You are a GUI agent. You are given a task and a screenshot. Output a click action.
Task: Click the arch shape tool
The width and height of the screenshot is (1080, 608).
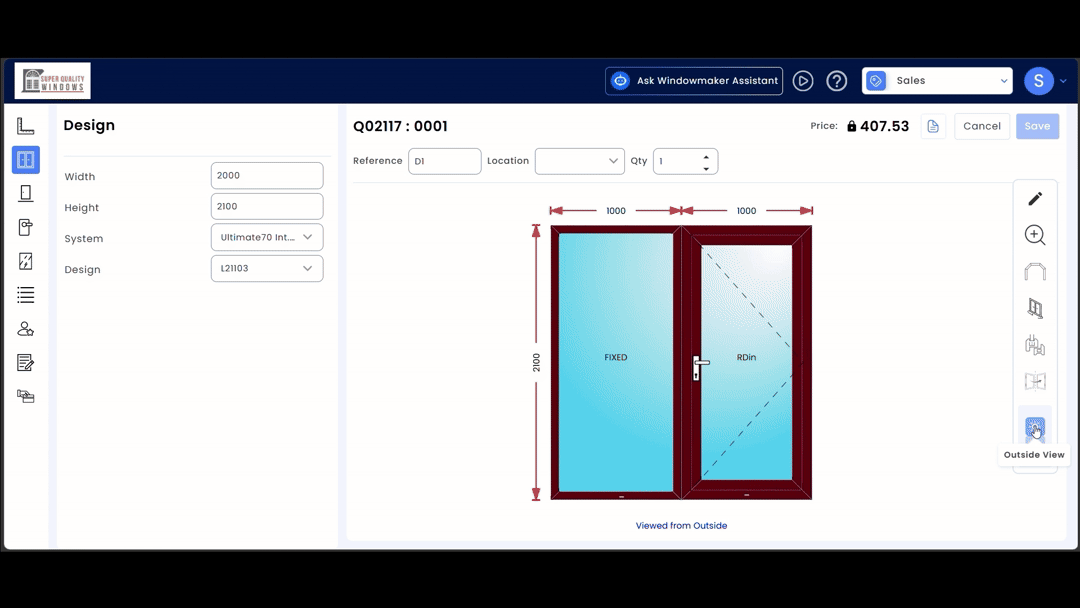[x=1035, y=271]
